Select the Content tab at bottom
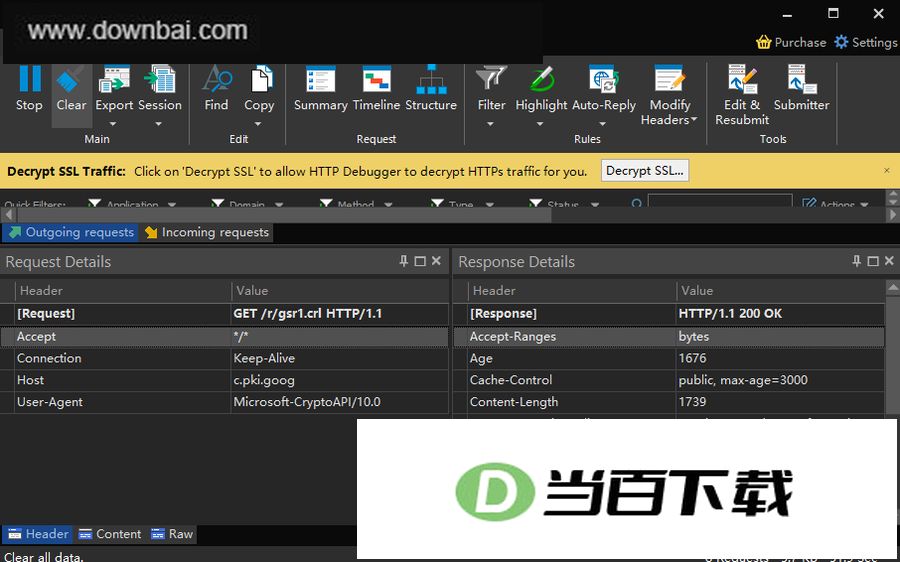This screenshot has height=562, width=900. [x=110, y=534]
